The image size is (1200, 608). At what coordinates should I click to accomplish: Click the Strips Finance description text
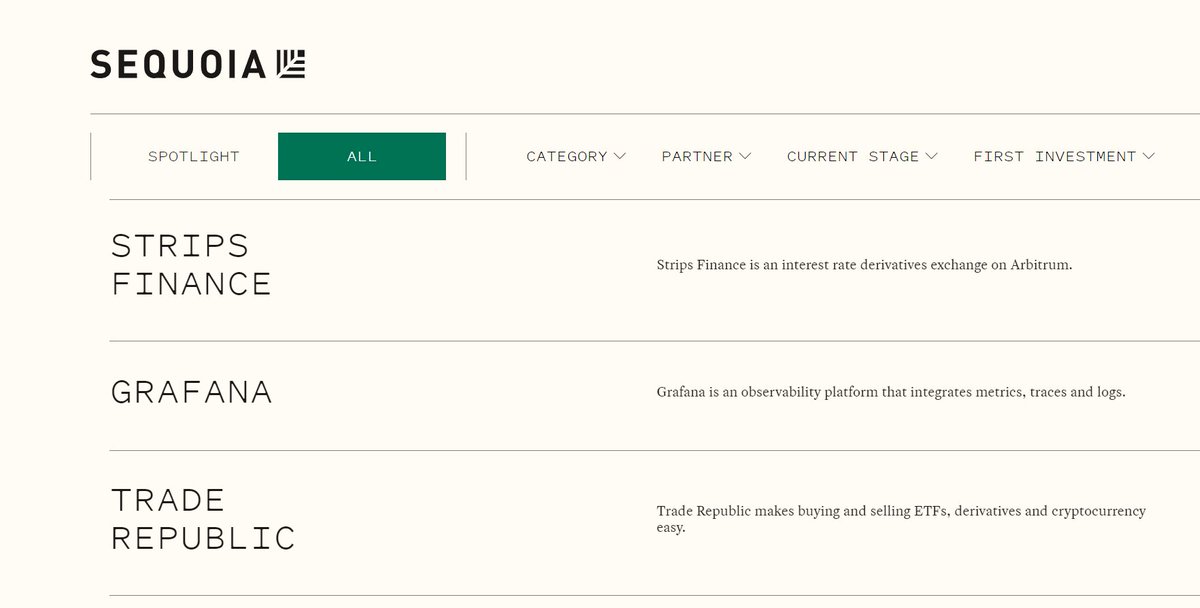864,265
